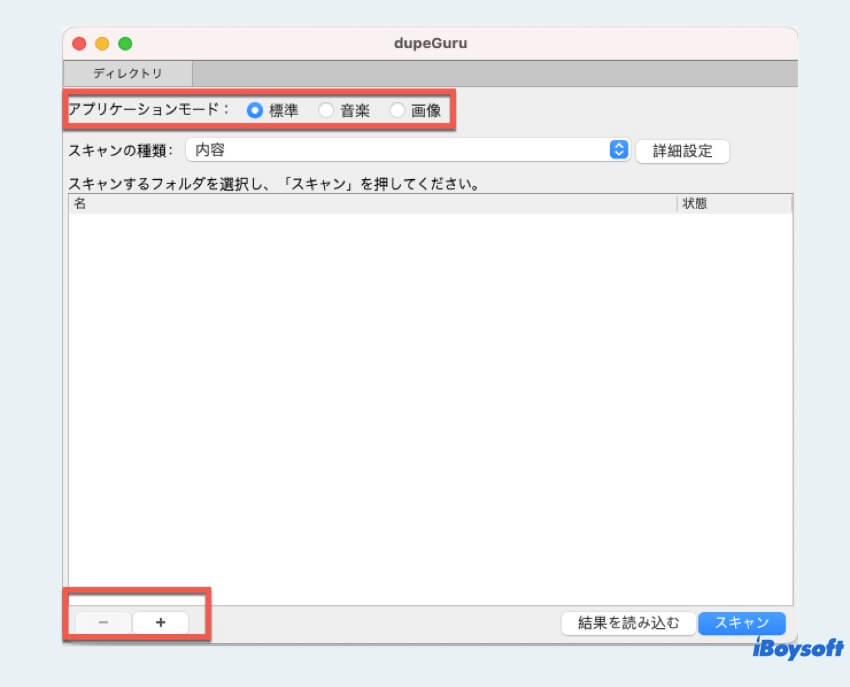Switch to the ディレクトリ tab
Viewport: 850px width, 687px height.
[x=128, y=73]
